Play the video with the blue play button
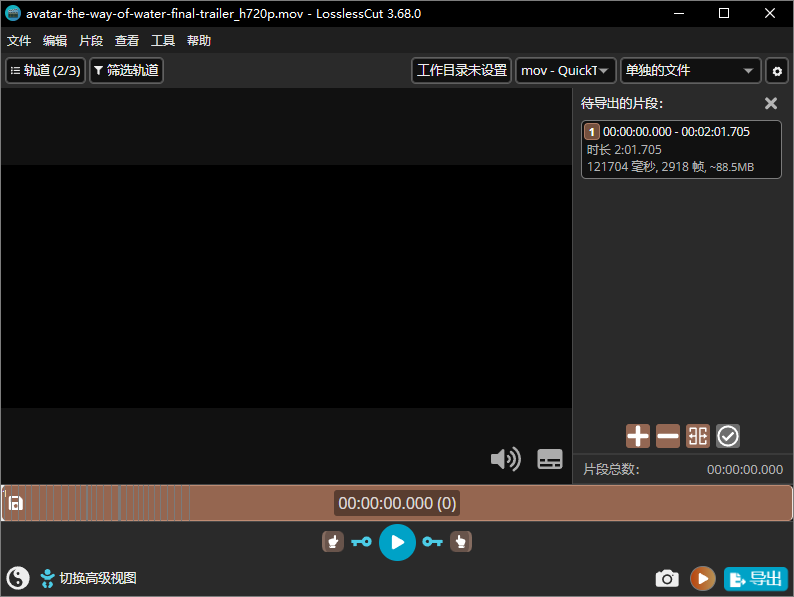This screenshot has height=597, width=794. [x=398, y=542]
